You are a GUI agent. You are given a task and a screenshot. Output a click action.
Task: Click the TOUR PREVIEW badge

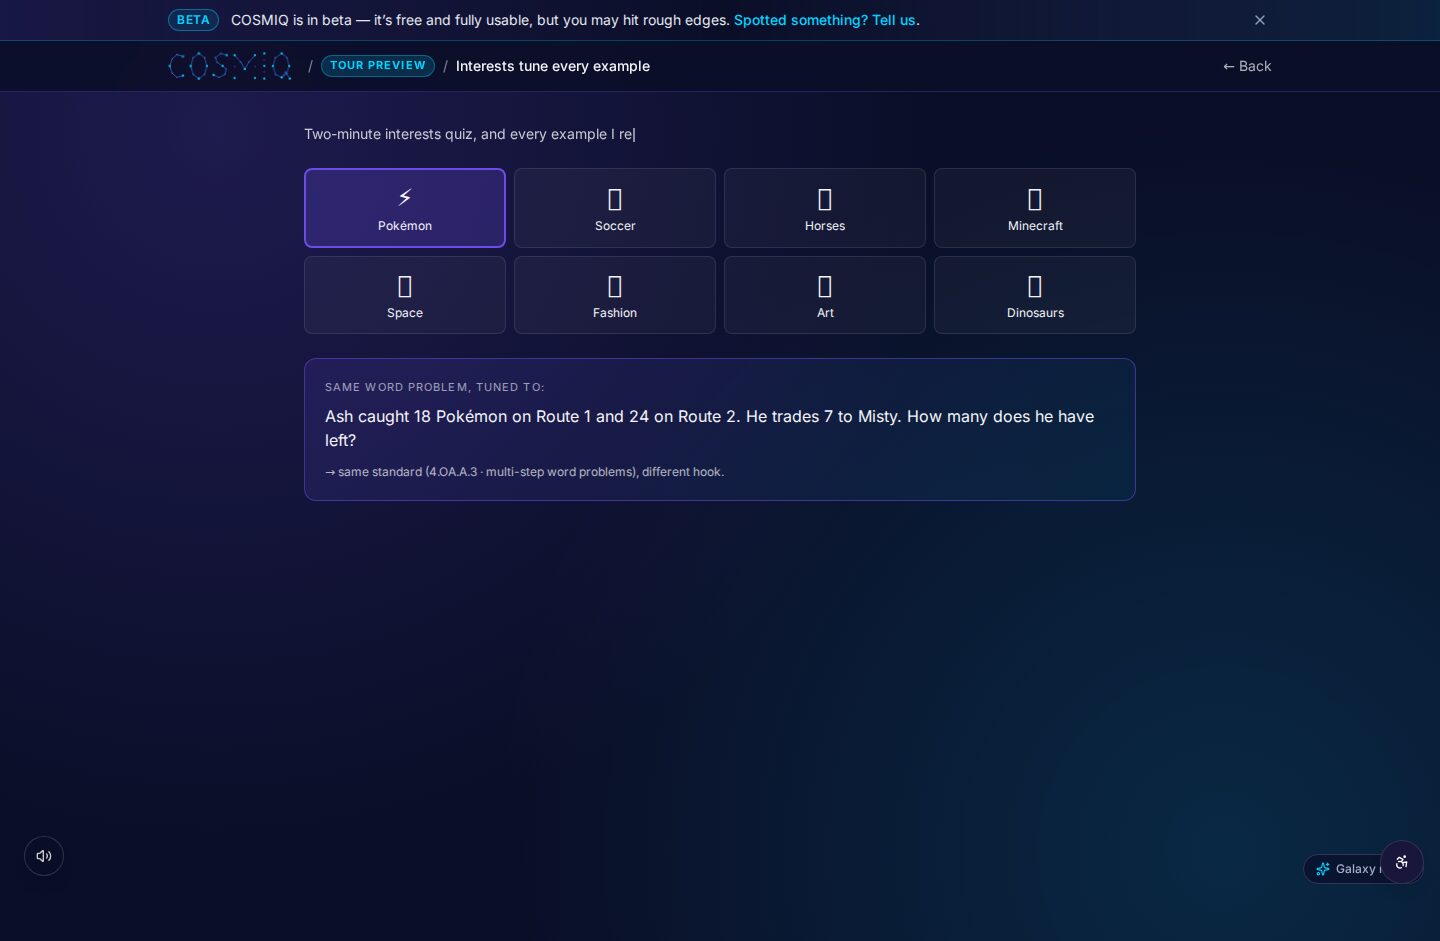click(x=378, y=66)
